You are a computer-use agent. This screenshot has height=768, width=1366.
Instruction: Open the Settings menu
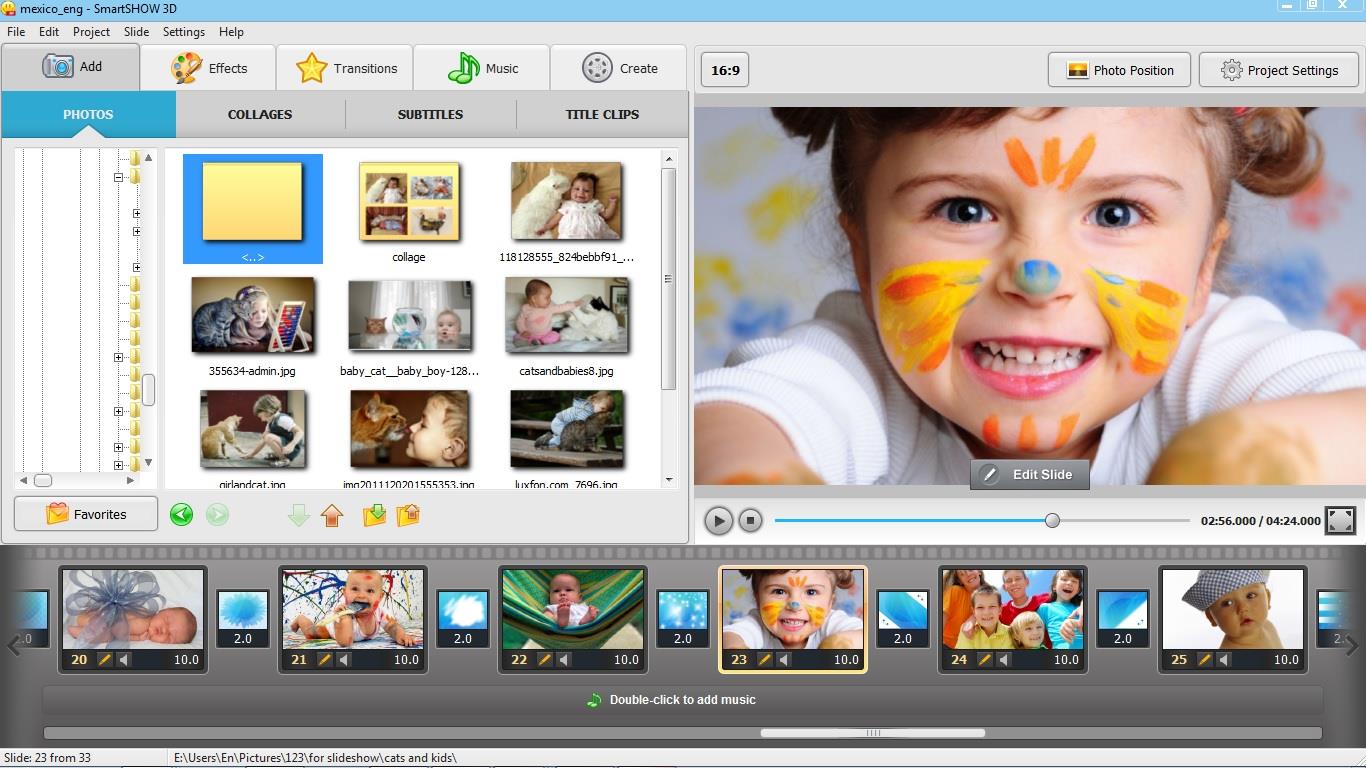pos(184,32)
